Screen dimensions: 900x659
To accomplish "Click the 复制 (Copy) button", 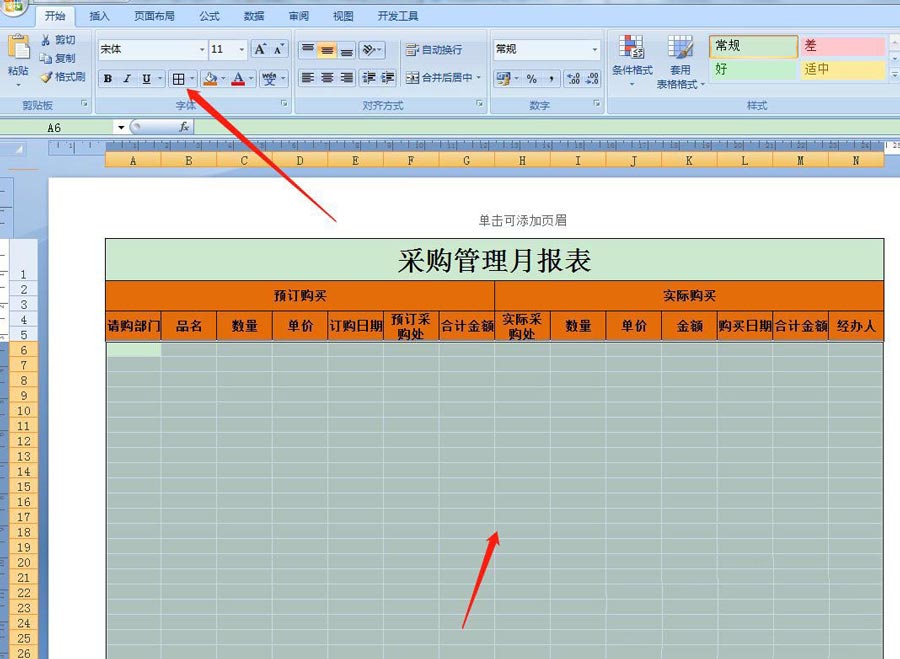I will point(58,56).
